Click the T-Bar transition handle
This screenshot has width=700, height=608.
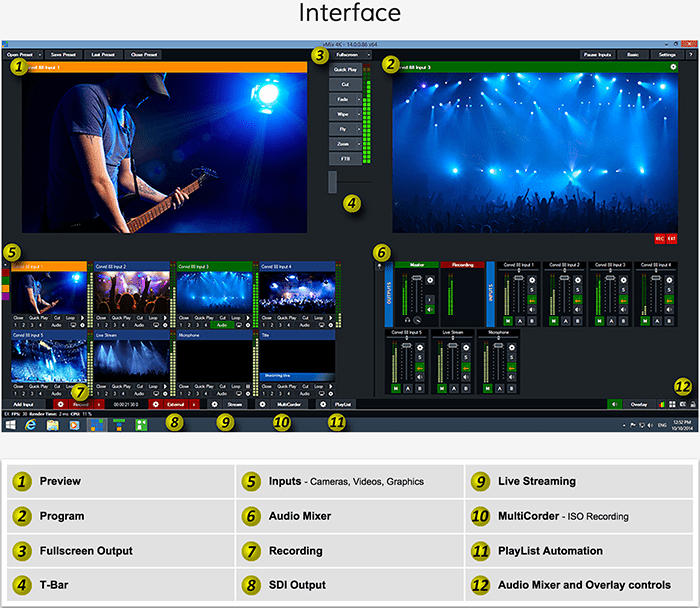click(333, 182)
